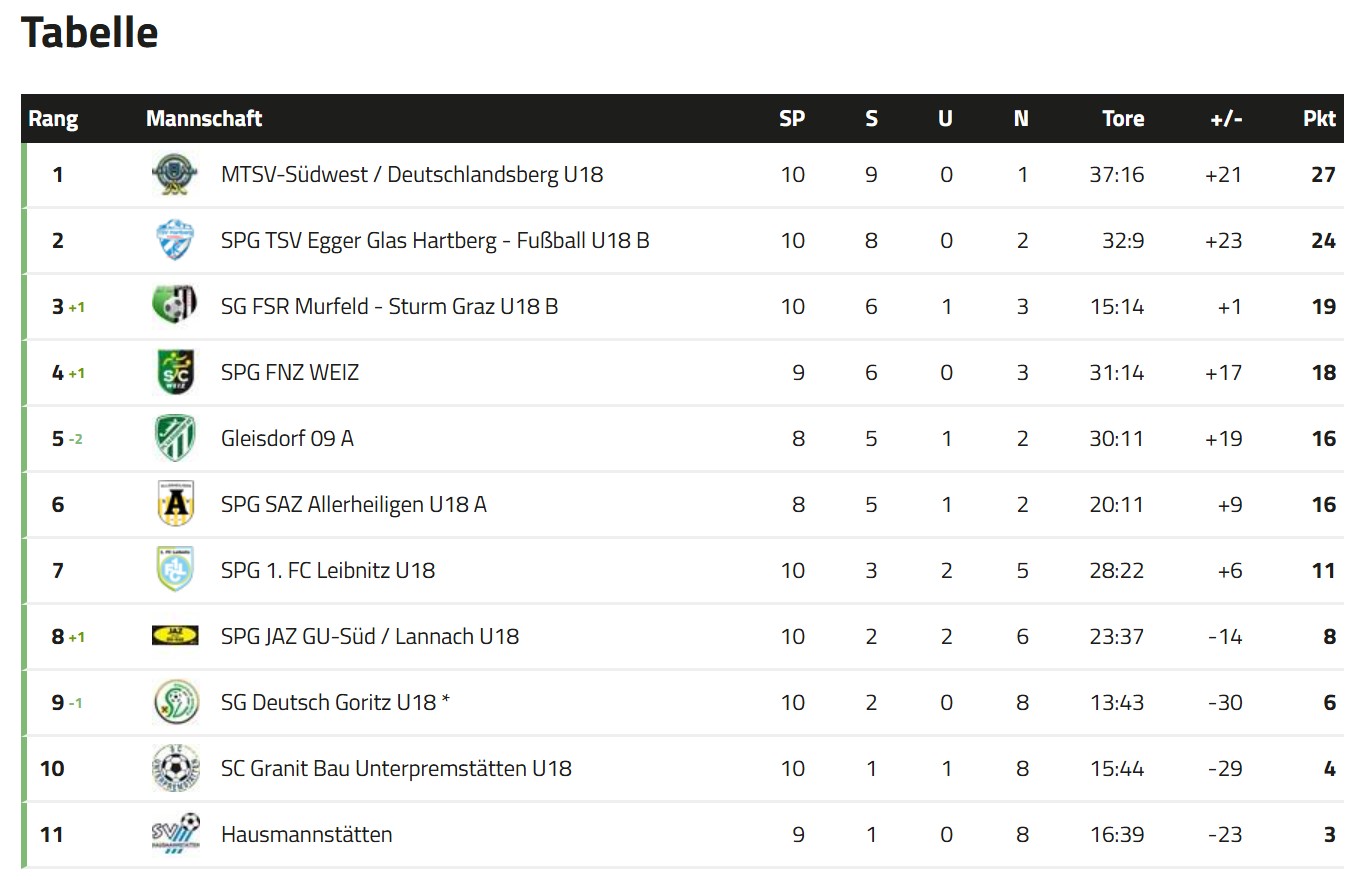Click the SV Hausmannstätten logo
This screenshot has width=1366, height=892.
(175, 833)
